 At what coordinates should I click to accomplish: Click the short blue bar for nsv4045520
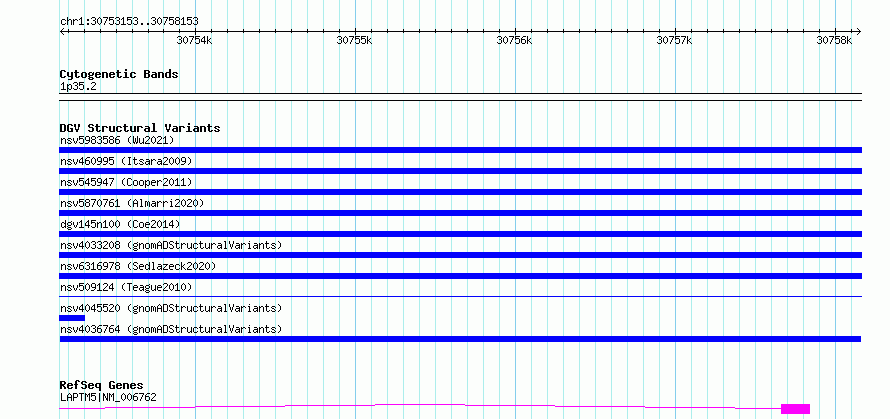[x=72, y=318]
